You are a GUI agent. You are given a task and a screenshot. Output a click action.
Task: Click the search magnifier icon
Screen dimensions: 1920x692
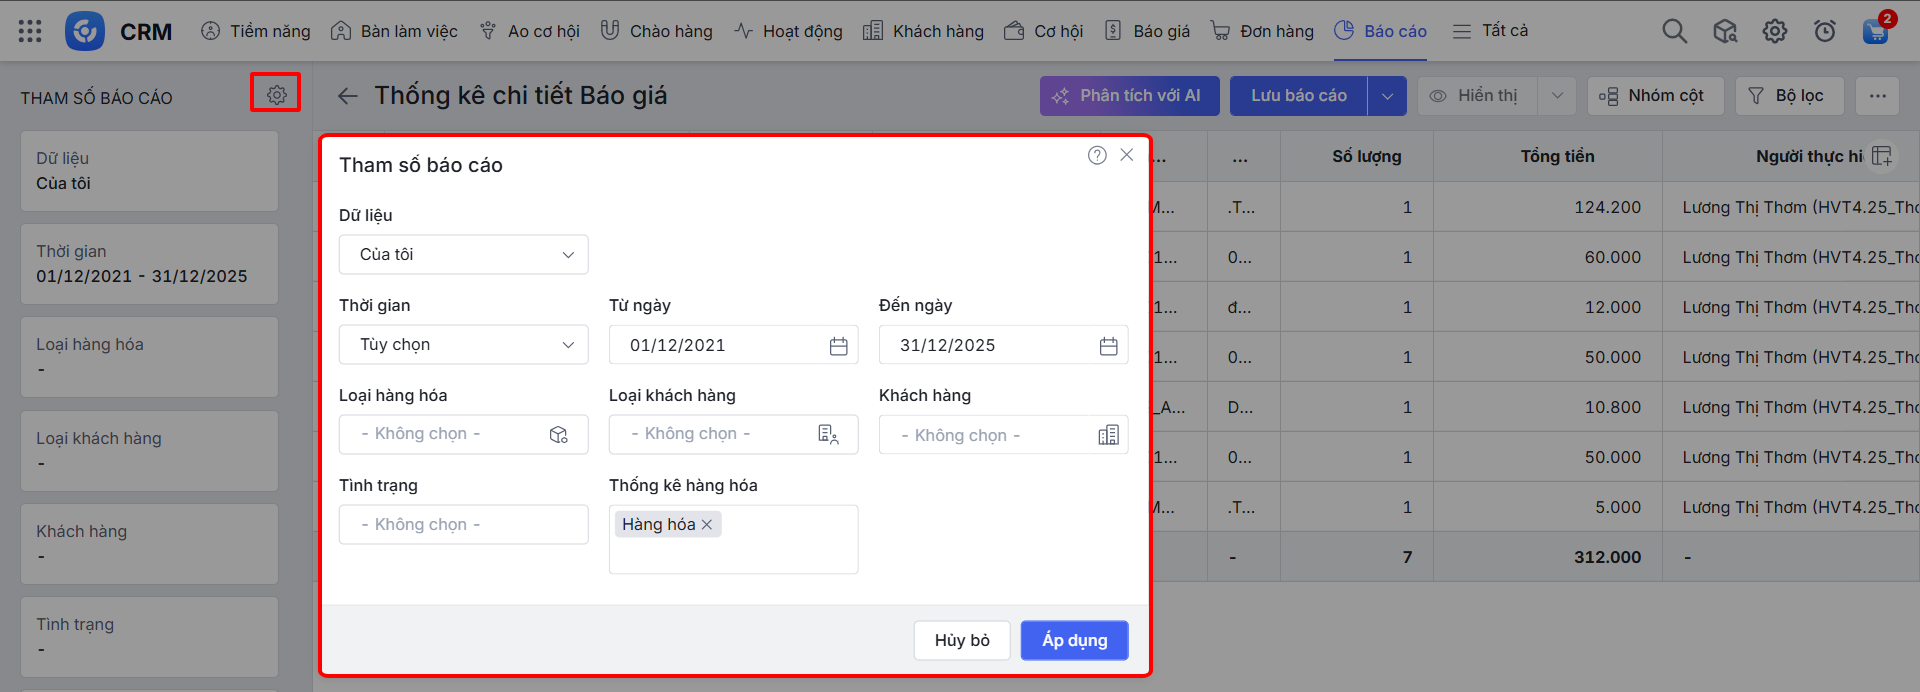1674,31
